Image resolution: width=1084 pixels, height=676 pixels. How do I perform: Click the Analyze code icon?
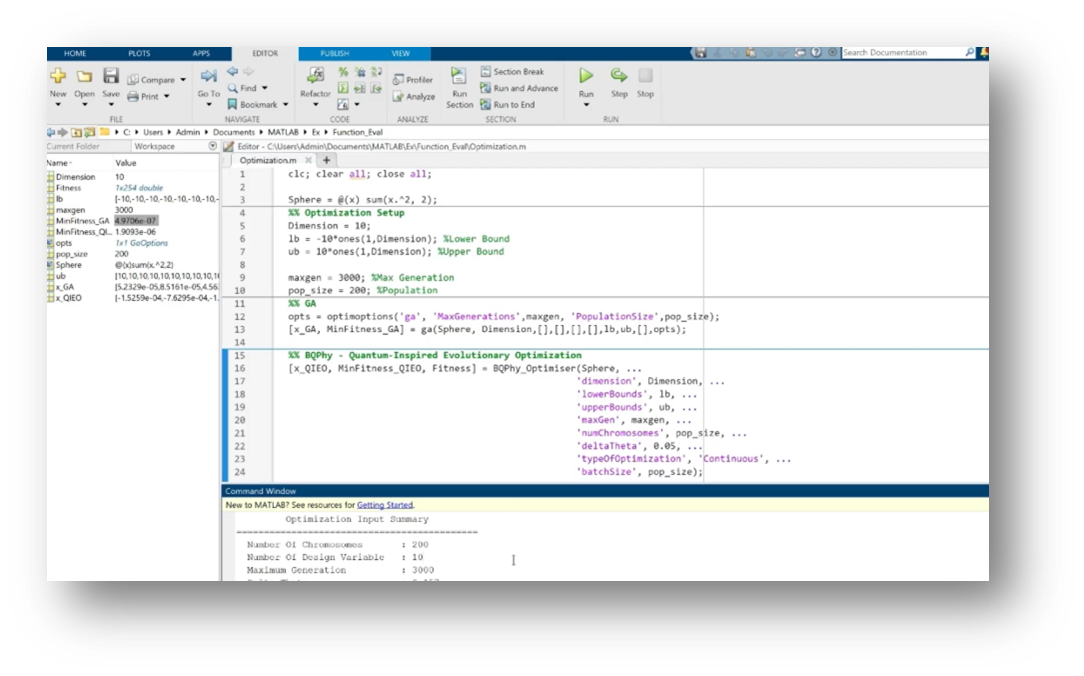point(413,97)
